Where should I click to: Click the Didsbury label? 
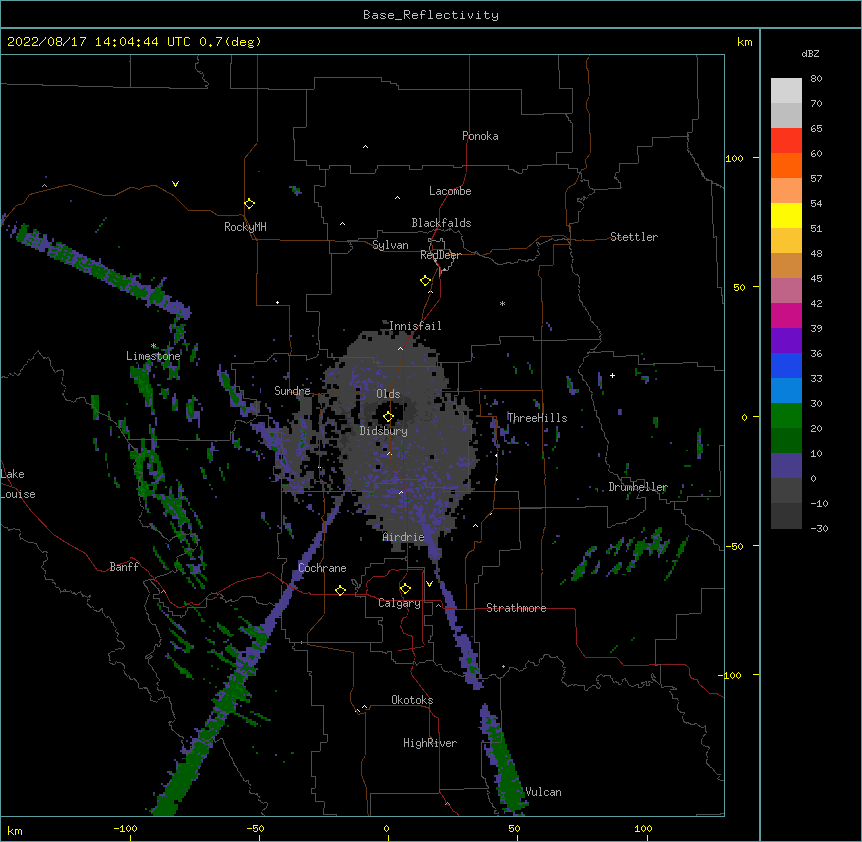click(x=384, y=431)
